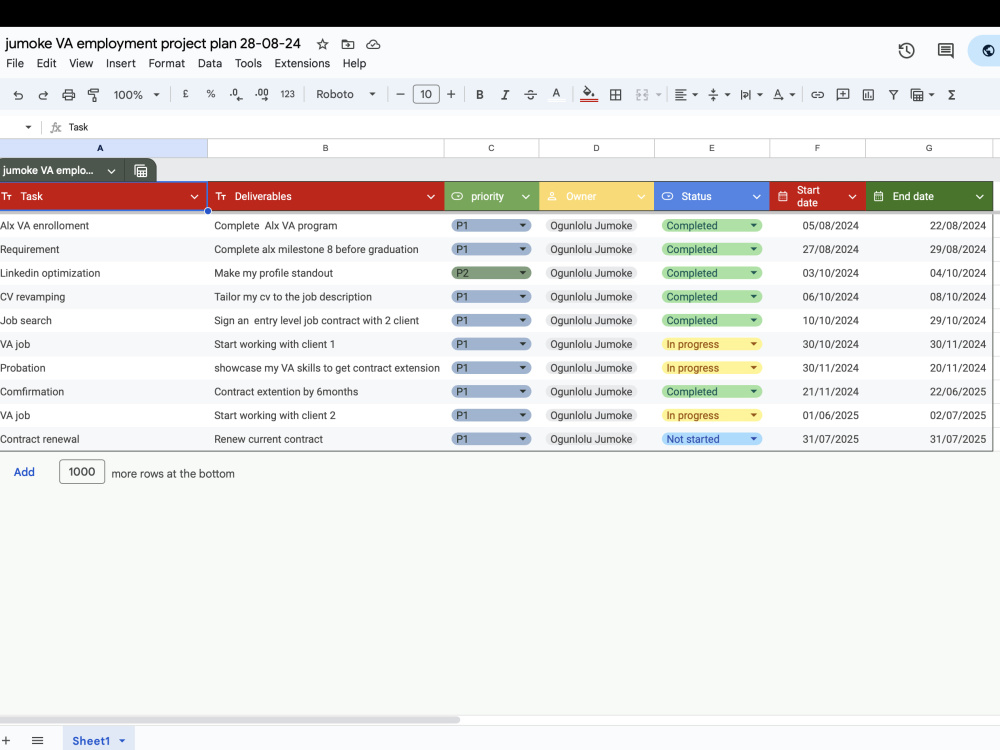Open table views icon in toolbar
Viewport: 1000px width, 750px height.
[x=922, y=95]
